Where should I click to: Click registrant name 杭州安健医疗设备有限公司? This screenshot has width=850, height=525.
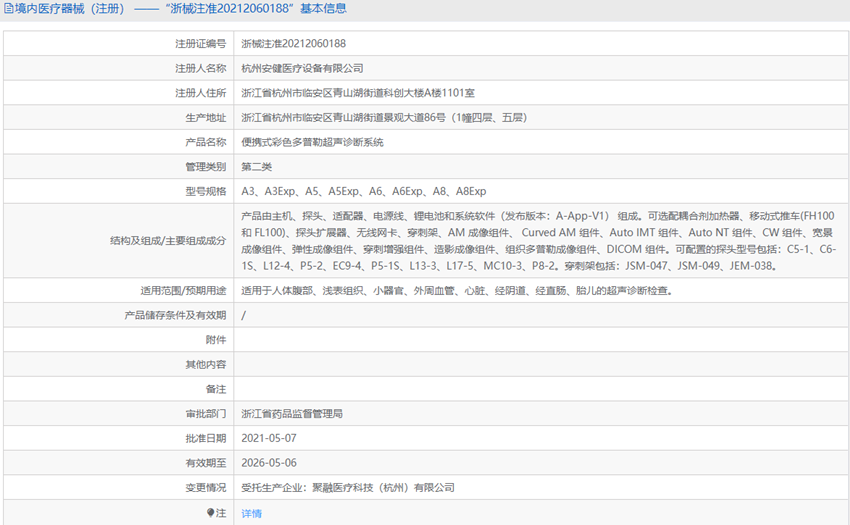(x=302, y=68)
